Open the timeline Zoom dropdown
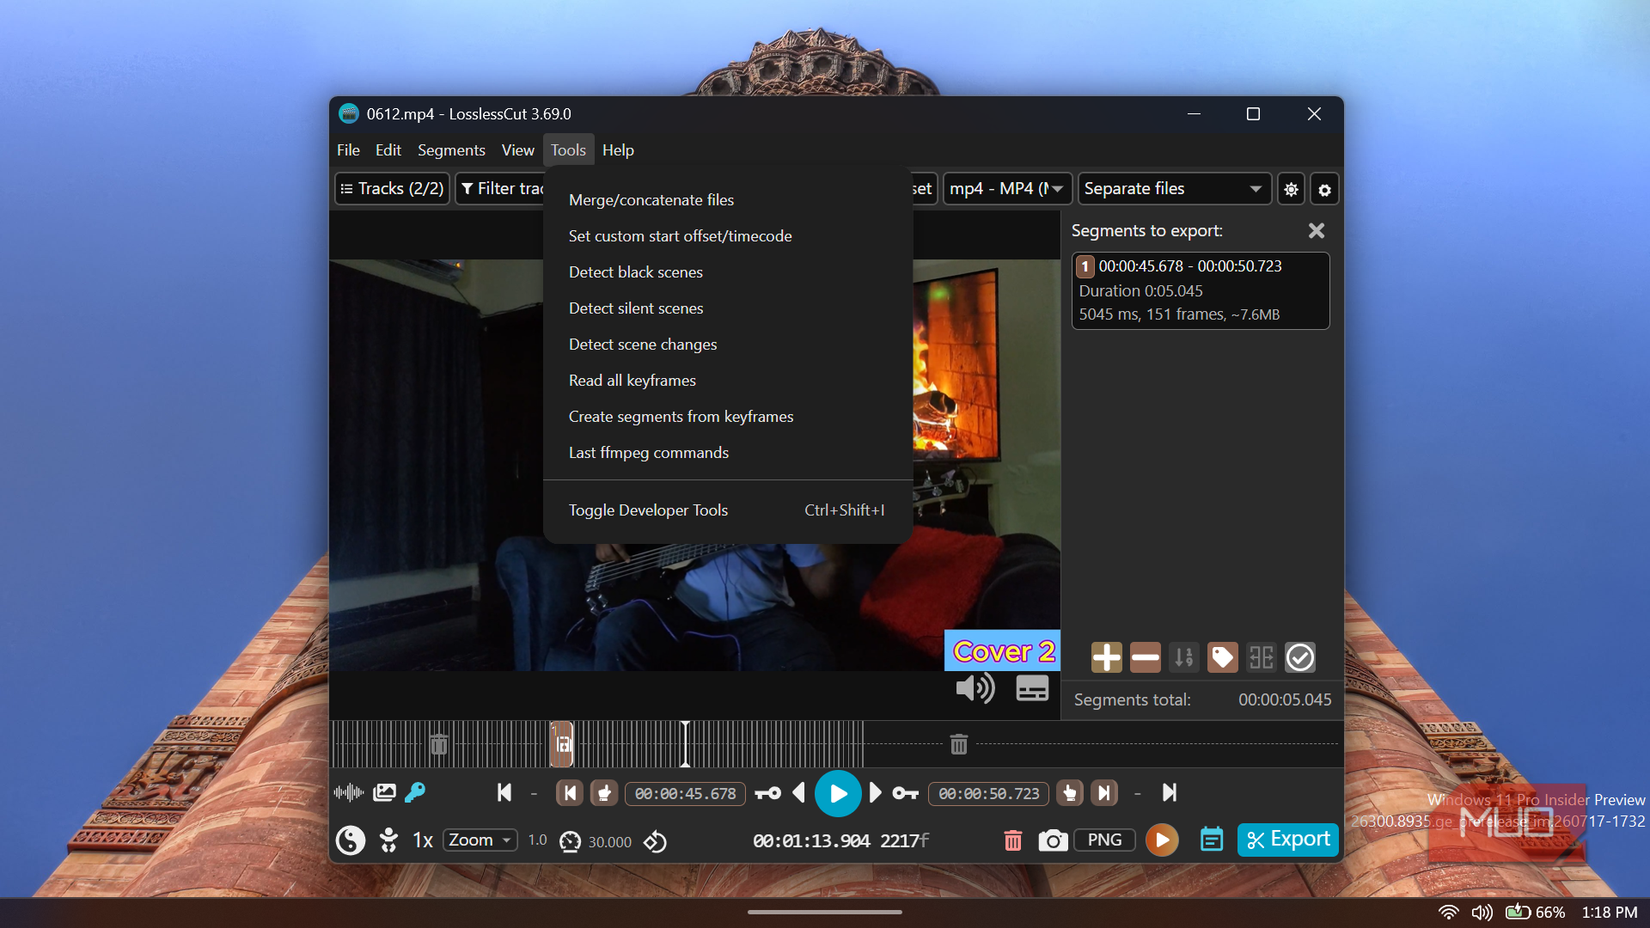This screenshot has height=928, width=1650. pos(480,840)
